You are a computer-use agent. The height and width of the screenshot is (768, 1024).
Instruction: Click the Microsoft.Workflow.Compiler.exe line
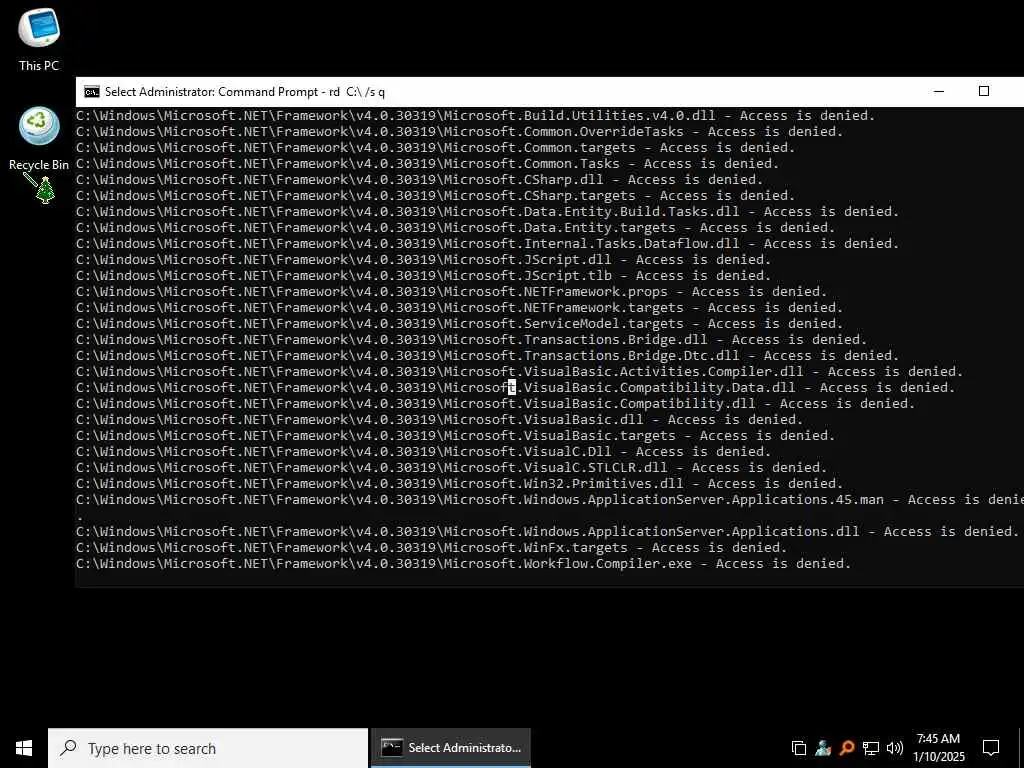pyautogui.click(x=463, y=564)
